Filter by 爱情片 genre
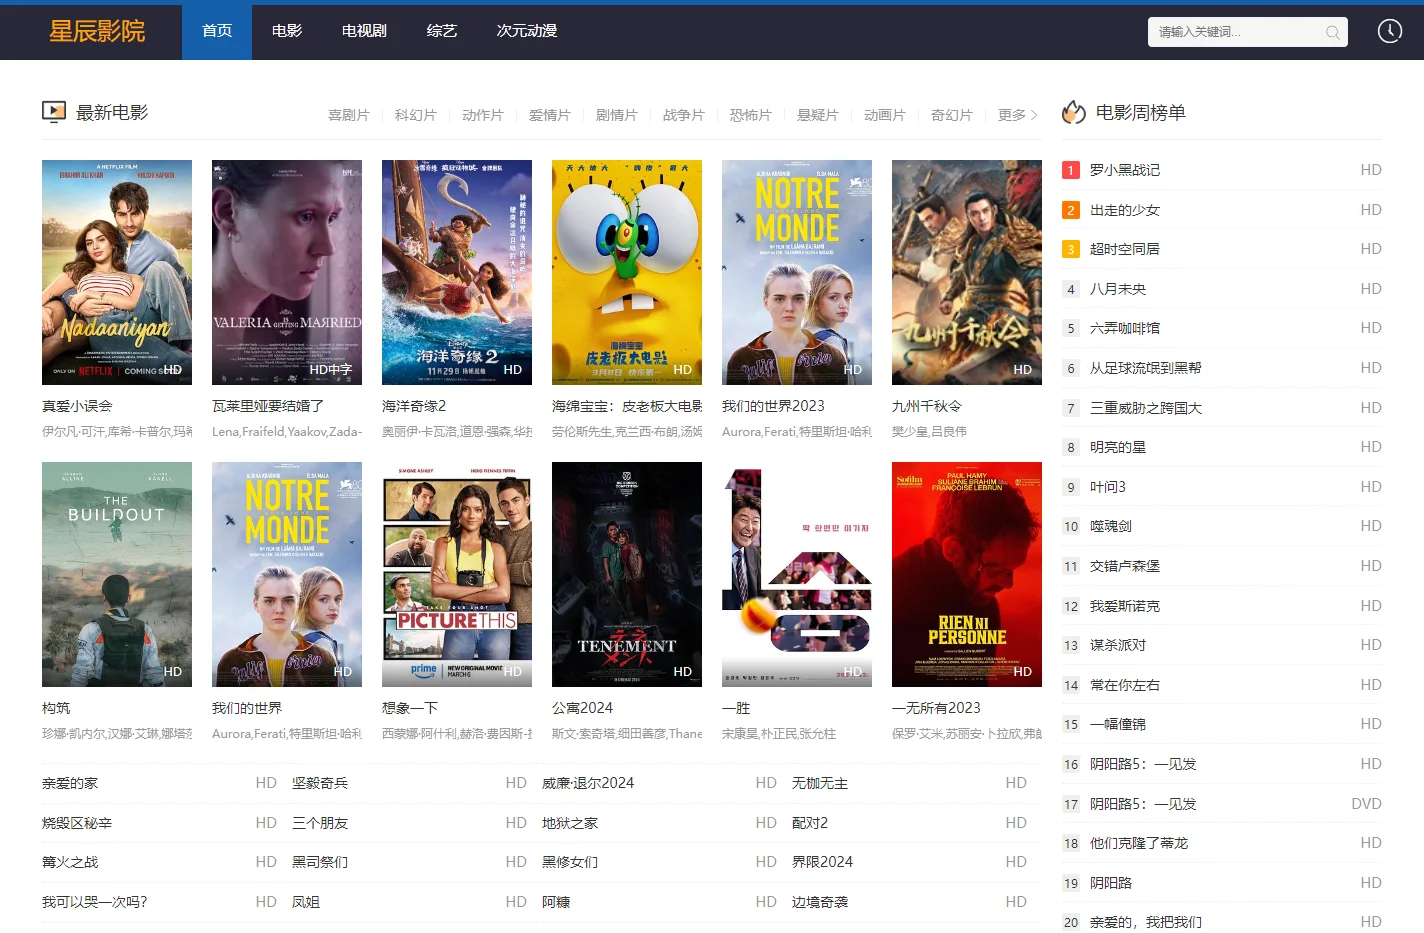The image size is (1424, 933). 550,115
